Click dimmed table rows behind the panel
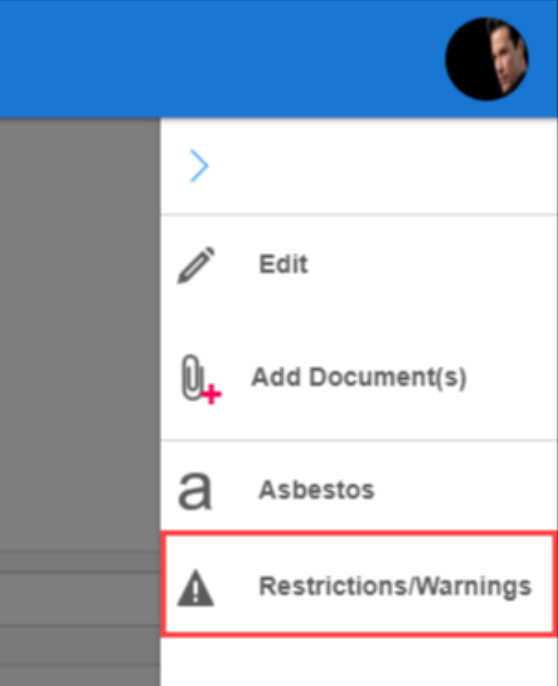Image resolution: width=558 pixels, height=686 pixels. pyautogui.click(x=80, y=618)
